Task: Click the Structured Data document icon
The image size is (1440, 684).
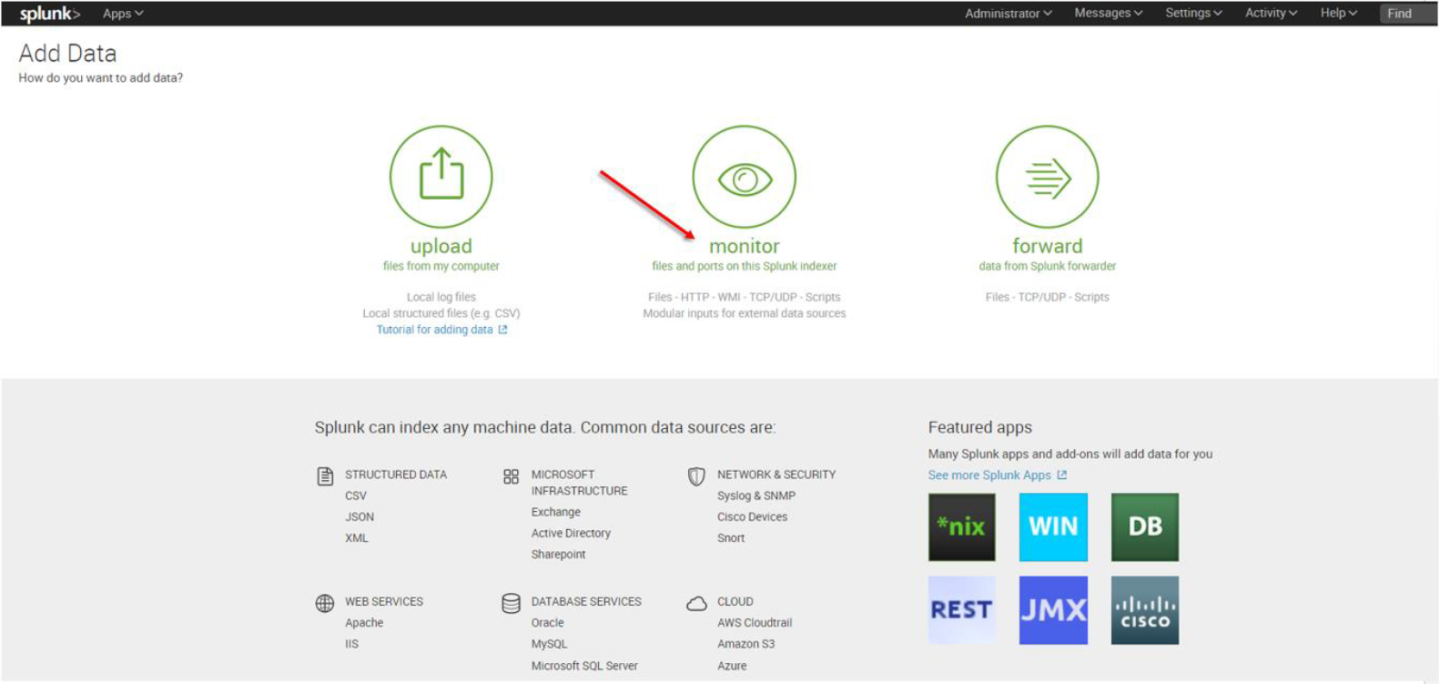Action: tap(323, 474)
